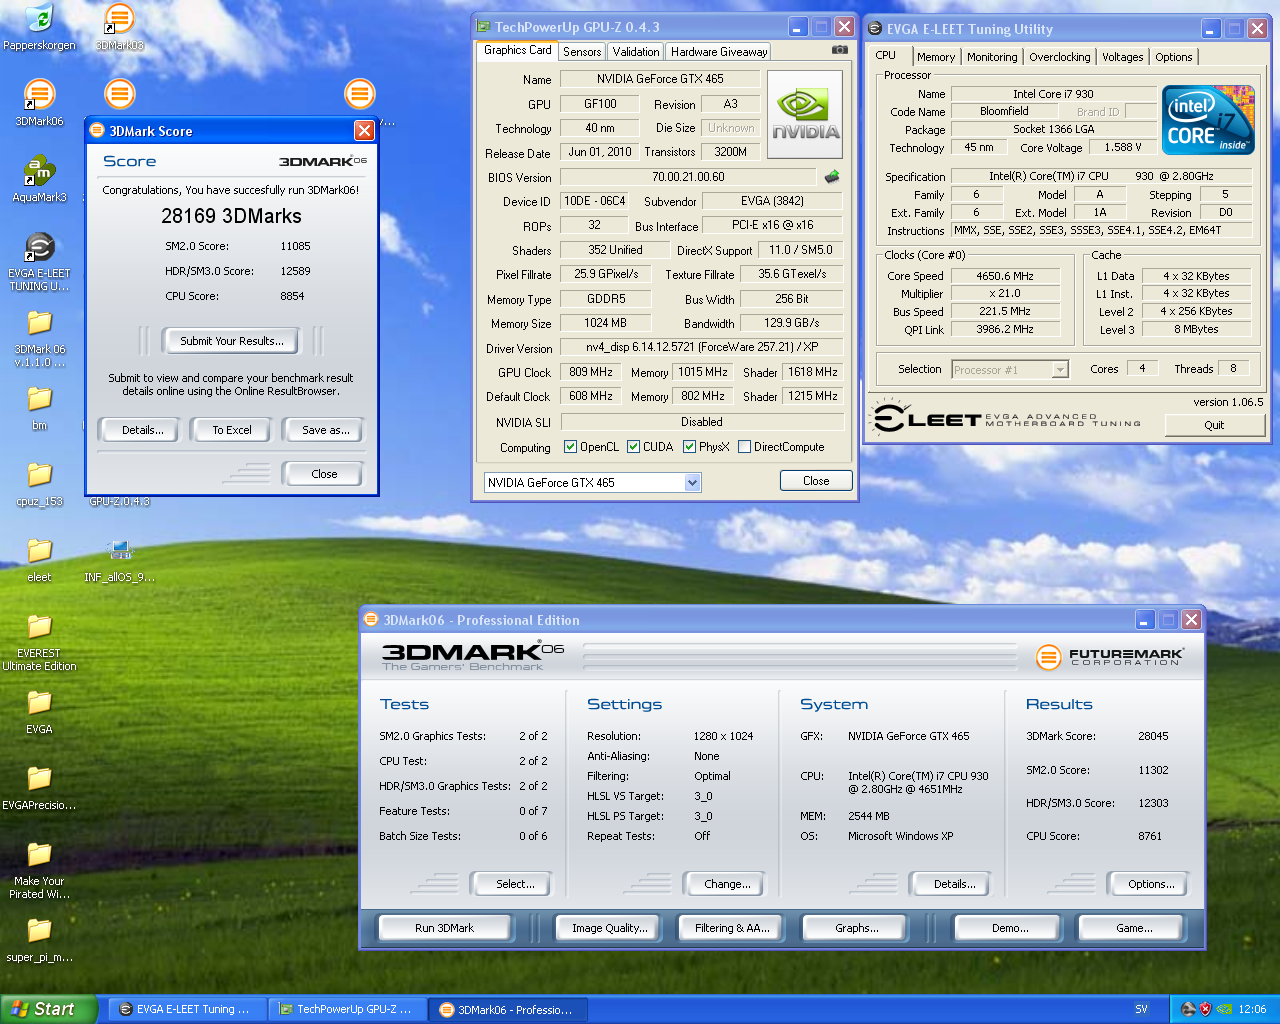The height and width of the screenshot is (1024, 1280).
Task: Click the Quit button in E-LEET
Action: pyautogui.click(x=1214, y=425)
